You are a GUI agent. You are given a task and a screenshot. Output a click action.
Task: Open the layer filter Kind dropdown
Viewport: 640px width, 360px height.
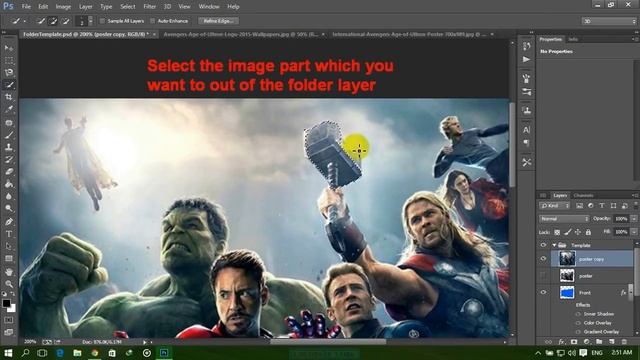(x=554, y=206)
